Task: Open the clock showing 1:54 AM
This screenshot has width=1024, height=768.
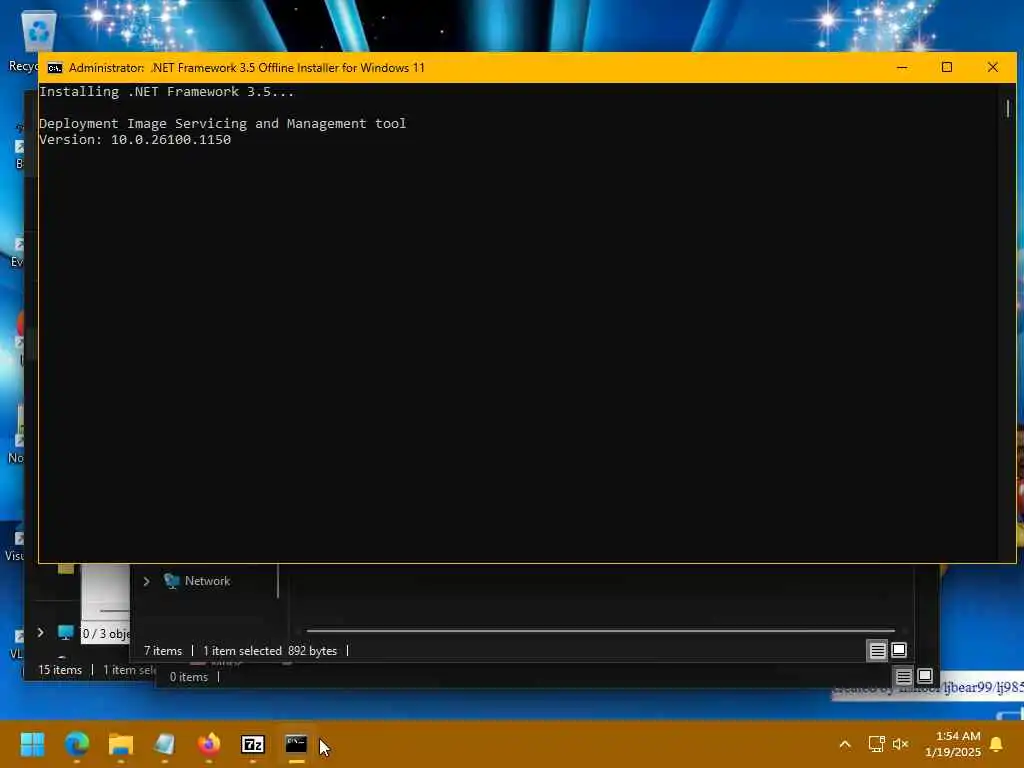Action: (953, 744)
